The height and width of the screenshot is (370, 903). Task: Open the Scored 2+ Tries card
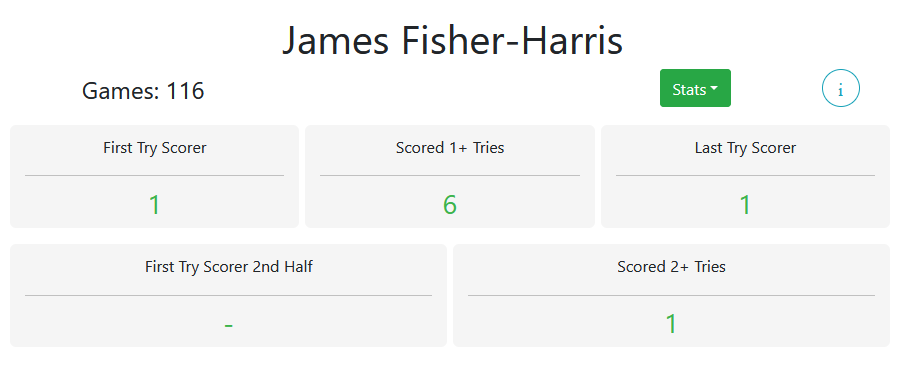click(x=671, y=295)
